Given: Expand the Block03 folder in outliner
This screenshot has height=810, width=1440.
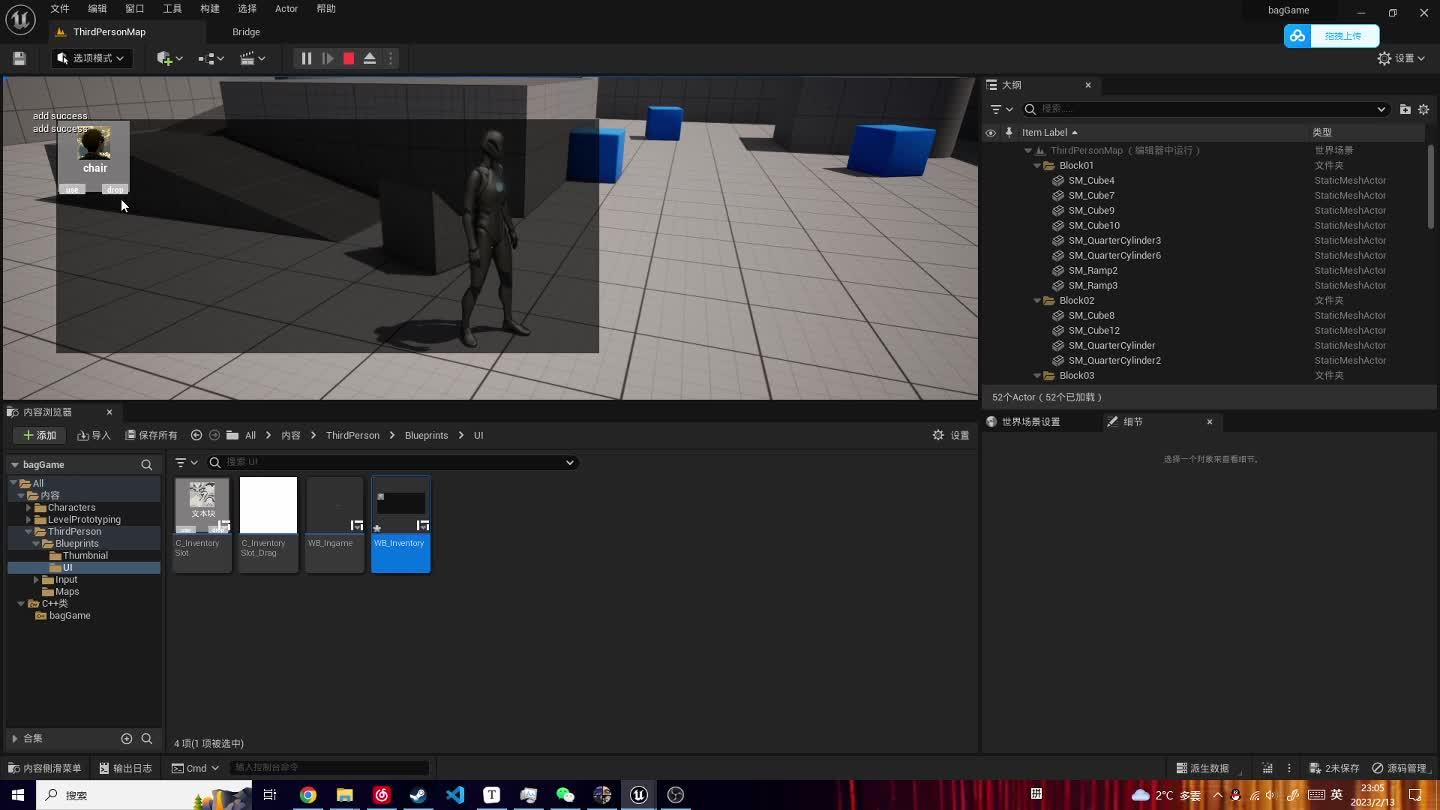Looking at the screenshot, I should (x=1037, y=375).
